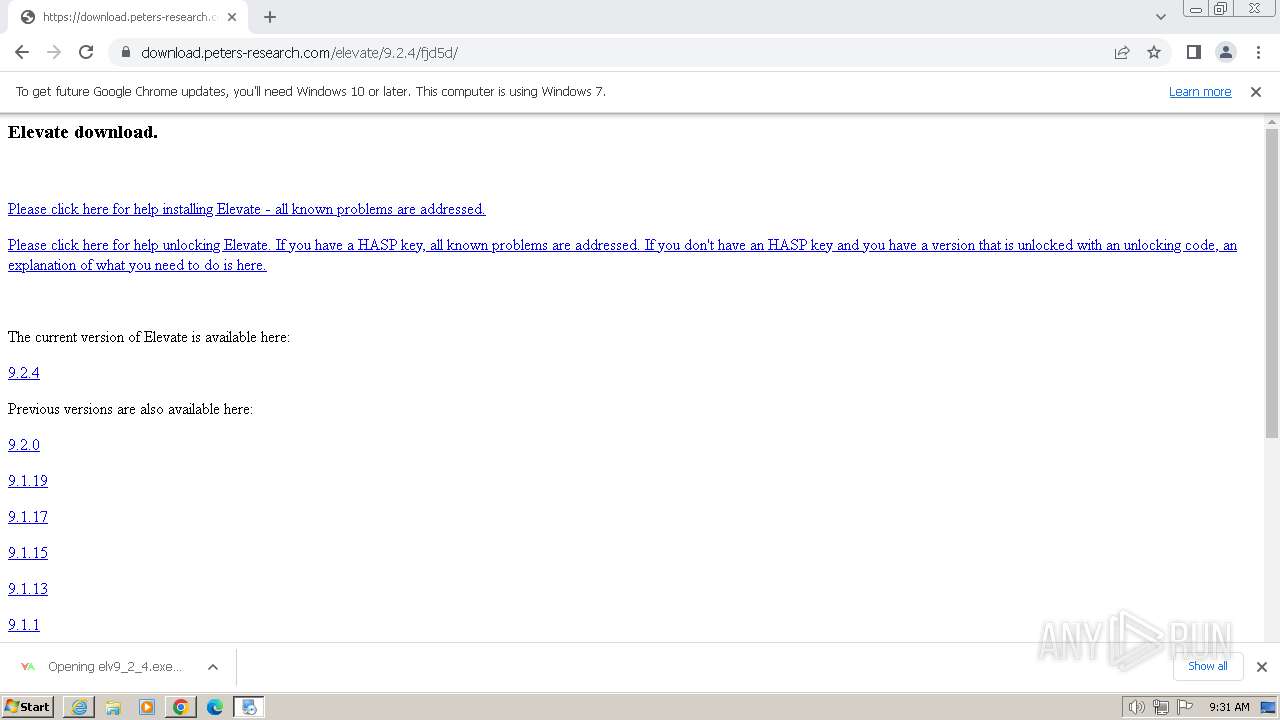
Task: Share this page icon in address bar
Action: pyautogui.click(x=1122, y=52)
